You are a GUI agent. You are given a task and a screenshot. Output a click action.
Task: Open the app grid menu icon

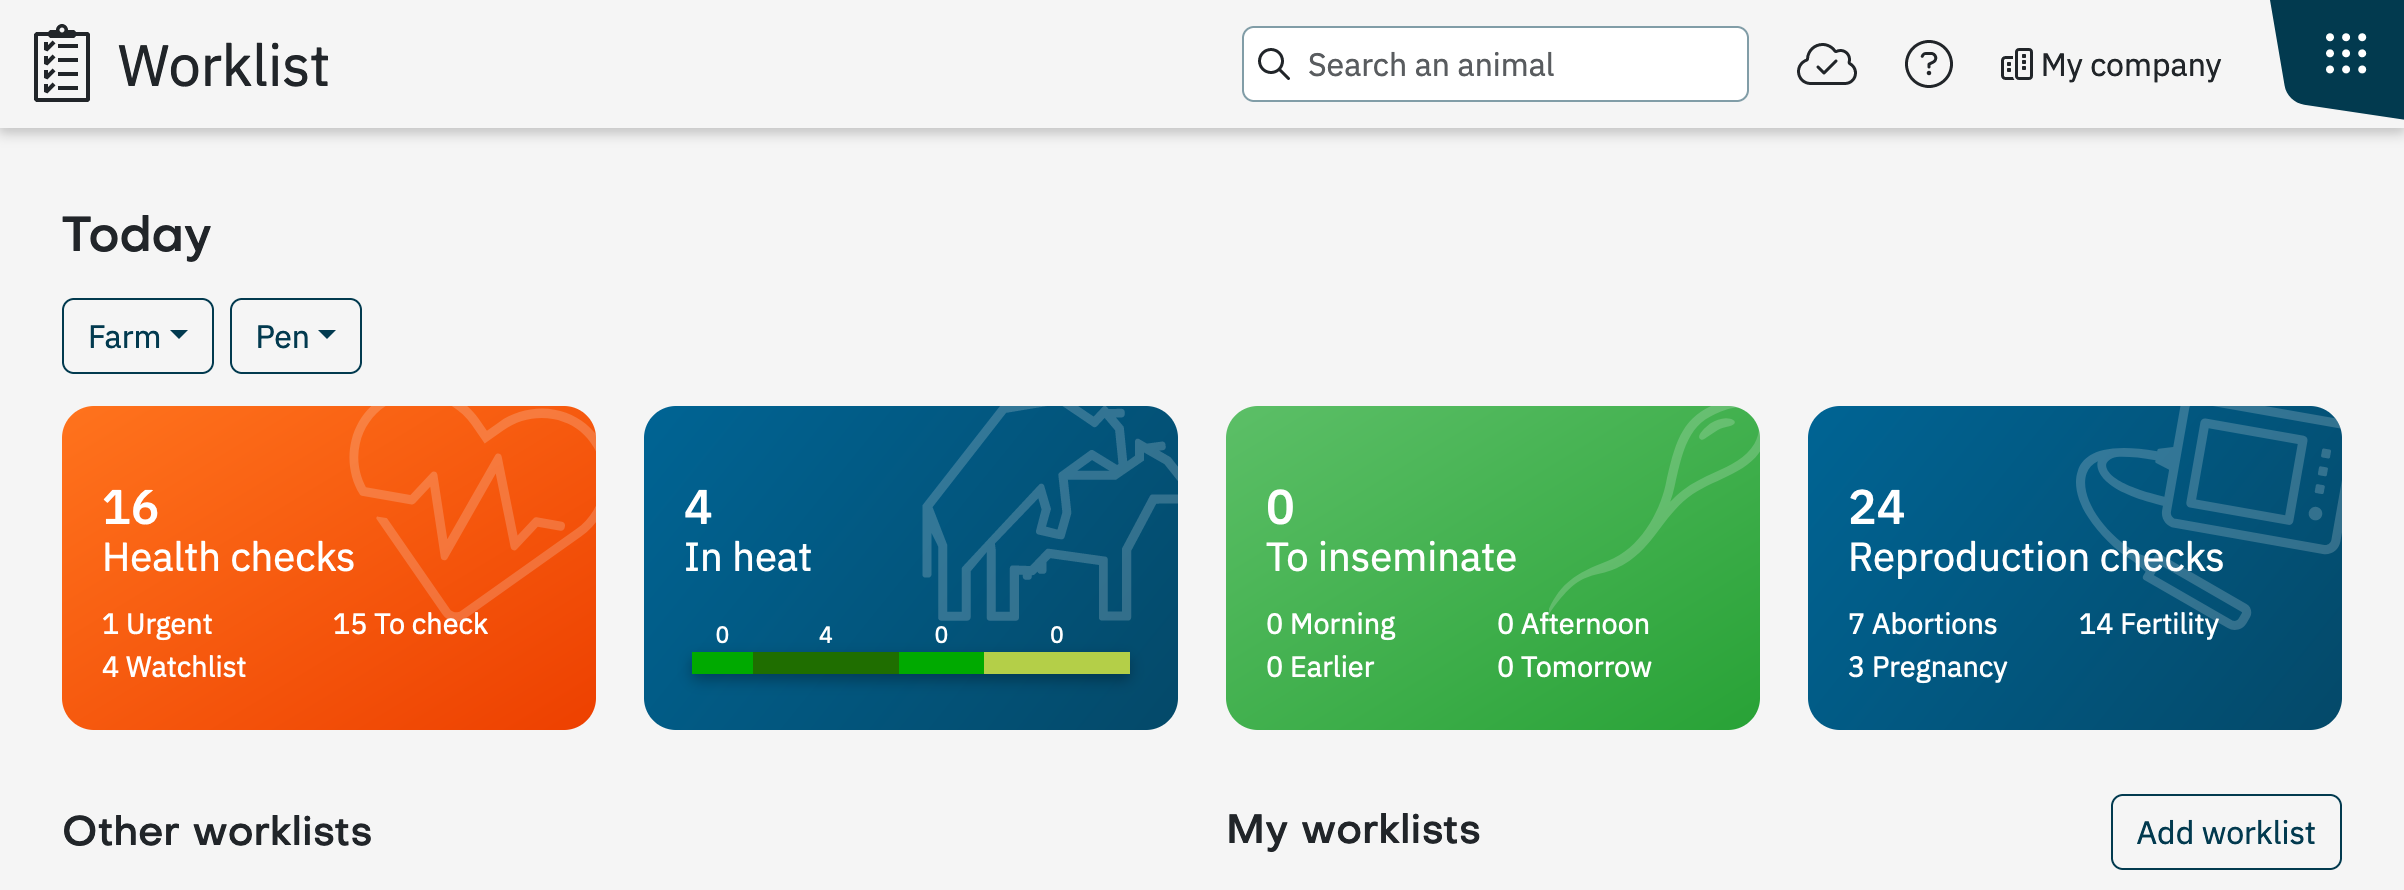(x=2345, y=54)
